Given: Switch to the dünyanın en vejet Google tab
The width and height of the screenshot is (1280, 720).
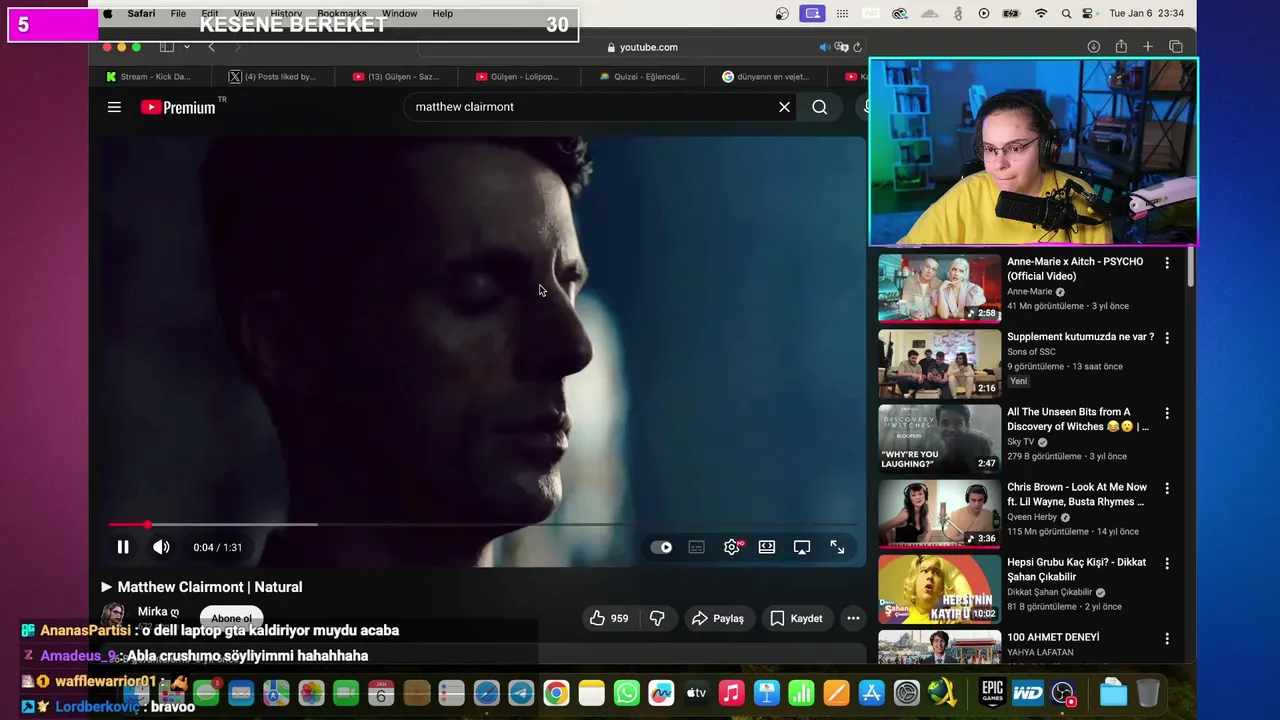Looking at the screenshot, I should tap(765, 76).
